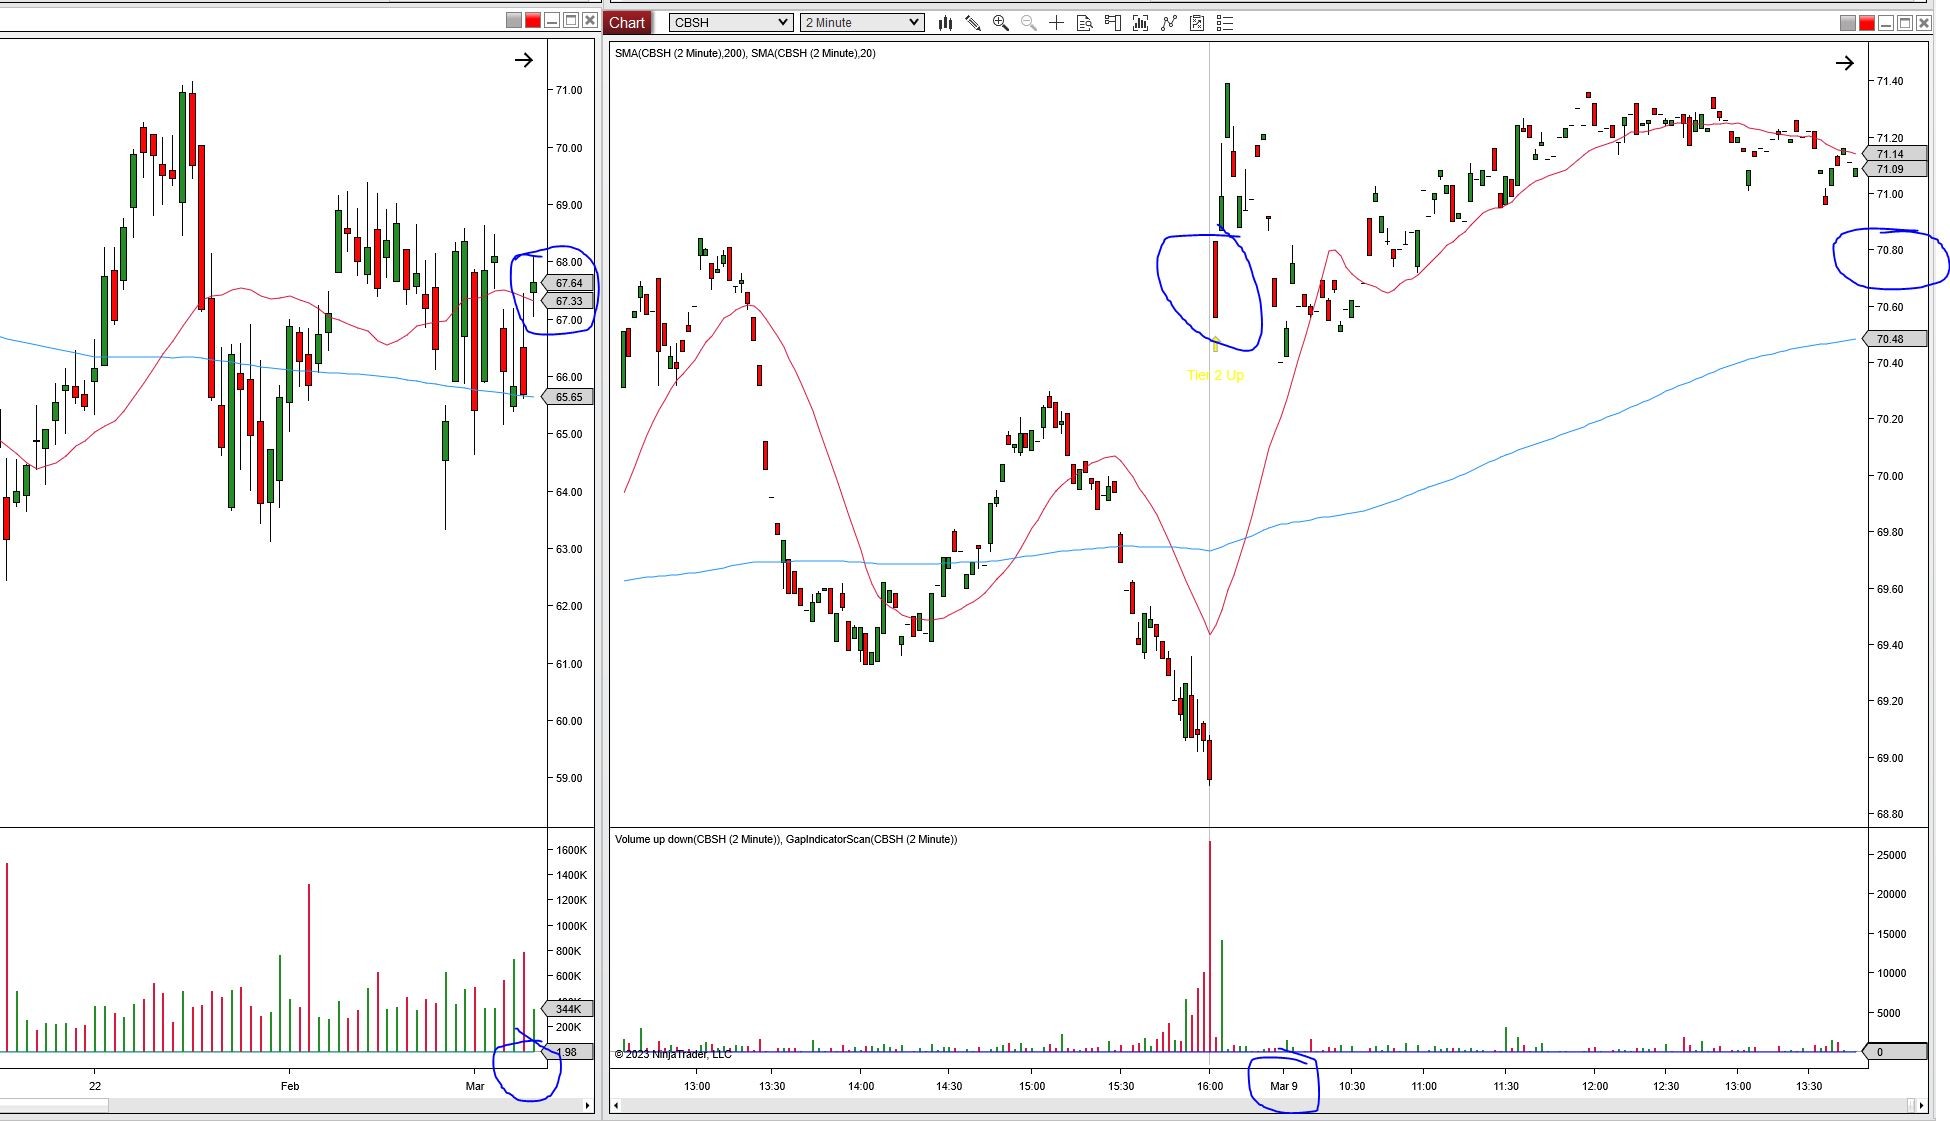Open the CBSH instrument dropdown
Viewport: 1950px width, 1121px height.
pyautogui.click(x=731, y=22)
